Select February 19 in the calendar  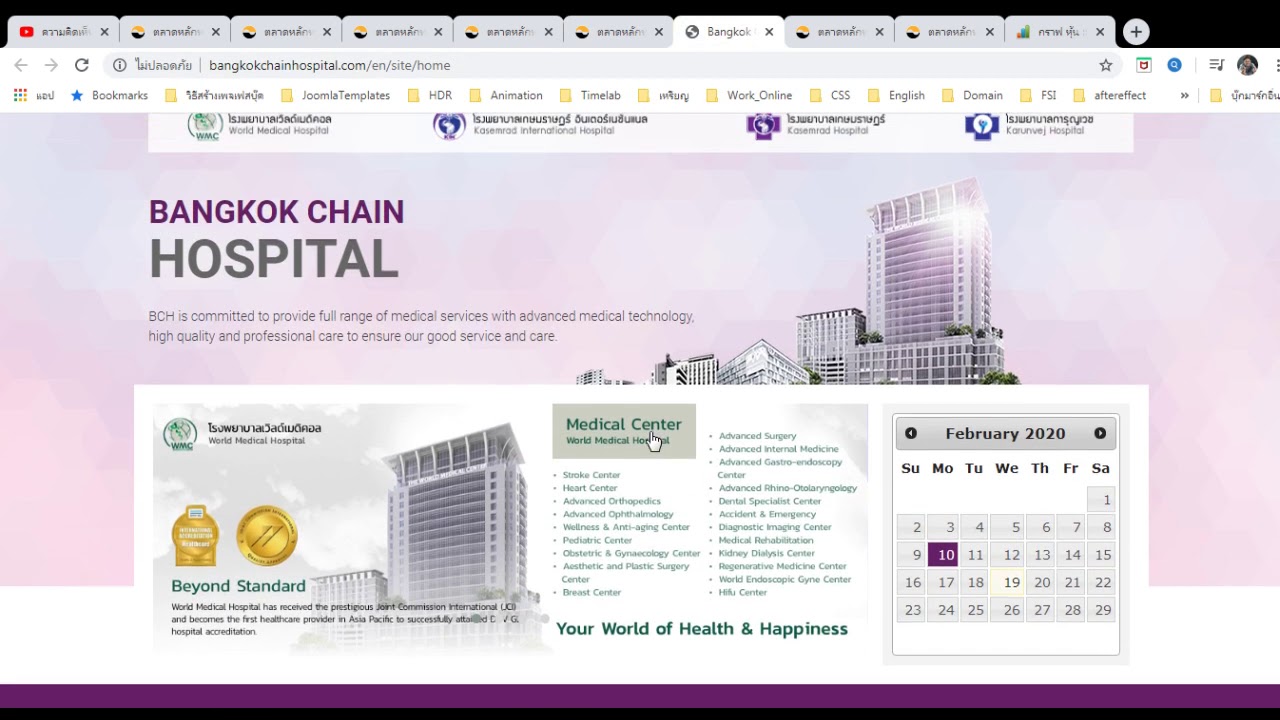[x=1008, y=582]
